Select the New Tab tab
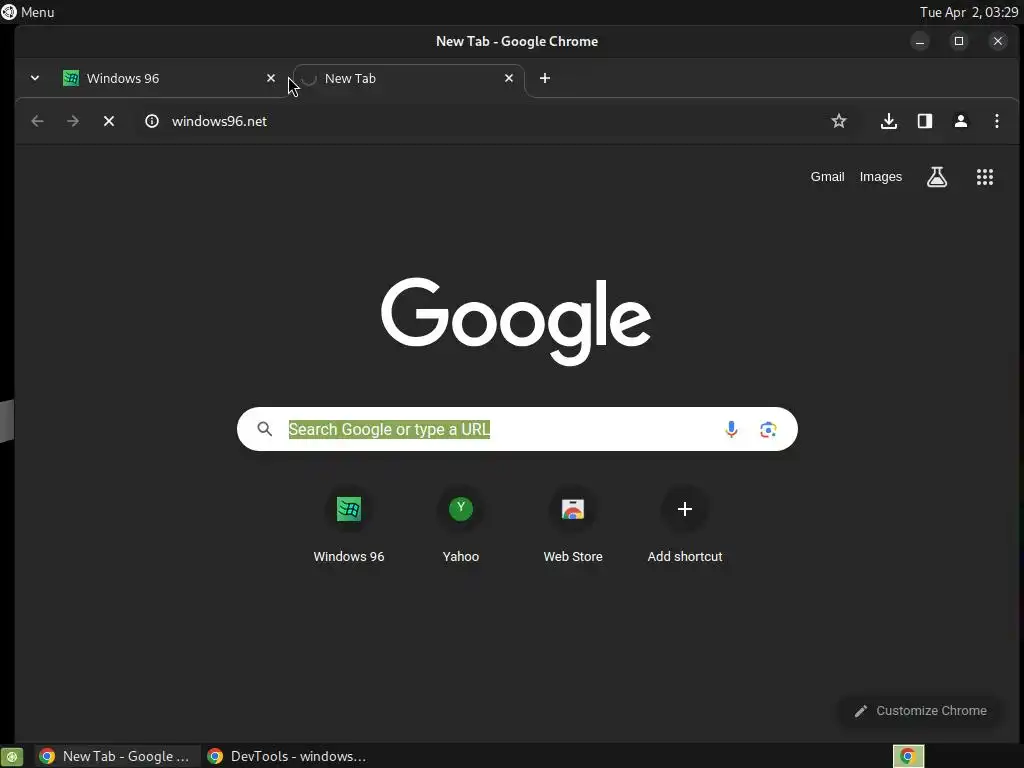Image resolution: width=1024 pixels, height=768 pixels. pos(409,78)
